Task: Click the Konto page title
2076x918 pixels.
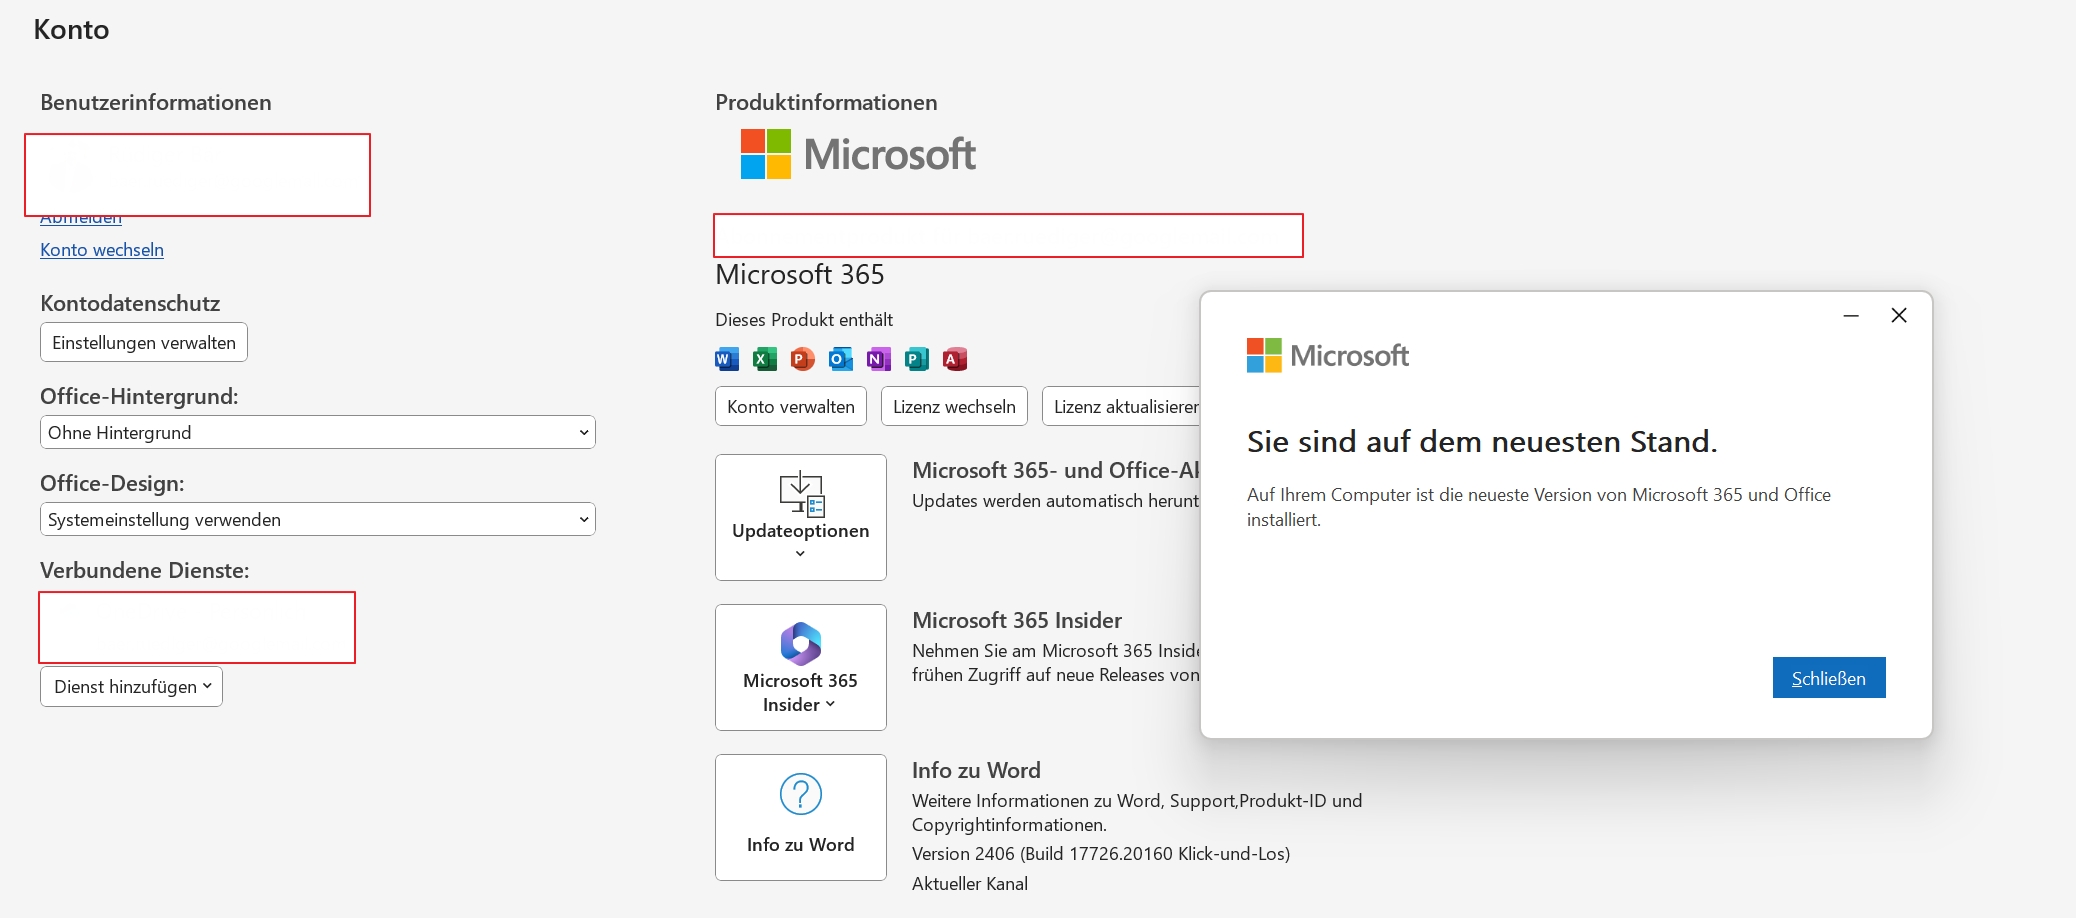Action: (x=71, y=29)
